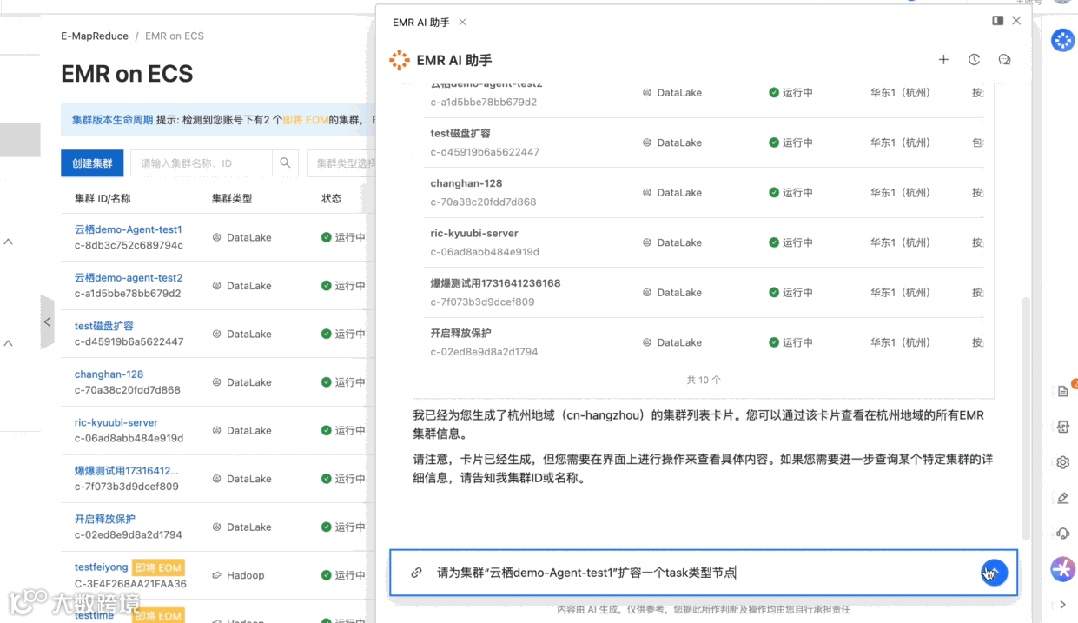Collapse the upper left menu section caret
This screenshot has width=1078, height=623.
(x=8, y=242)
